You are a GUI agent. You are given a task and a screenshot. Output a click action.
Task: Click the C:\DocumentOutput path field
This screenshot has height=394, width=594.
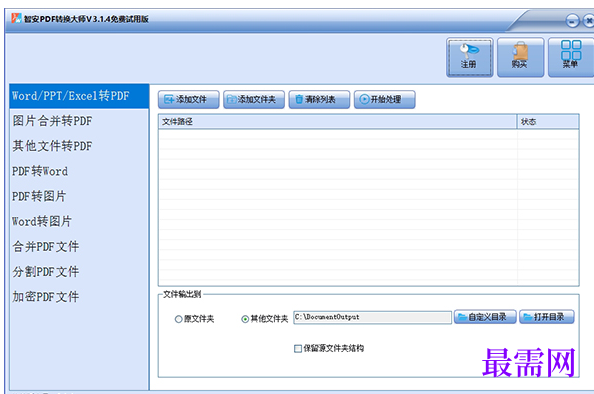coord(372,317)
